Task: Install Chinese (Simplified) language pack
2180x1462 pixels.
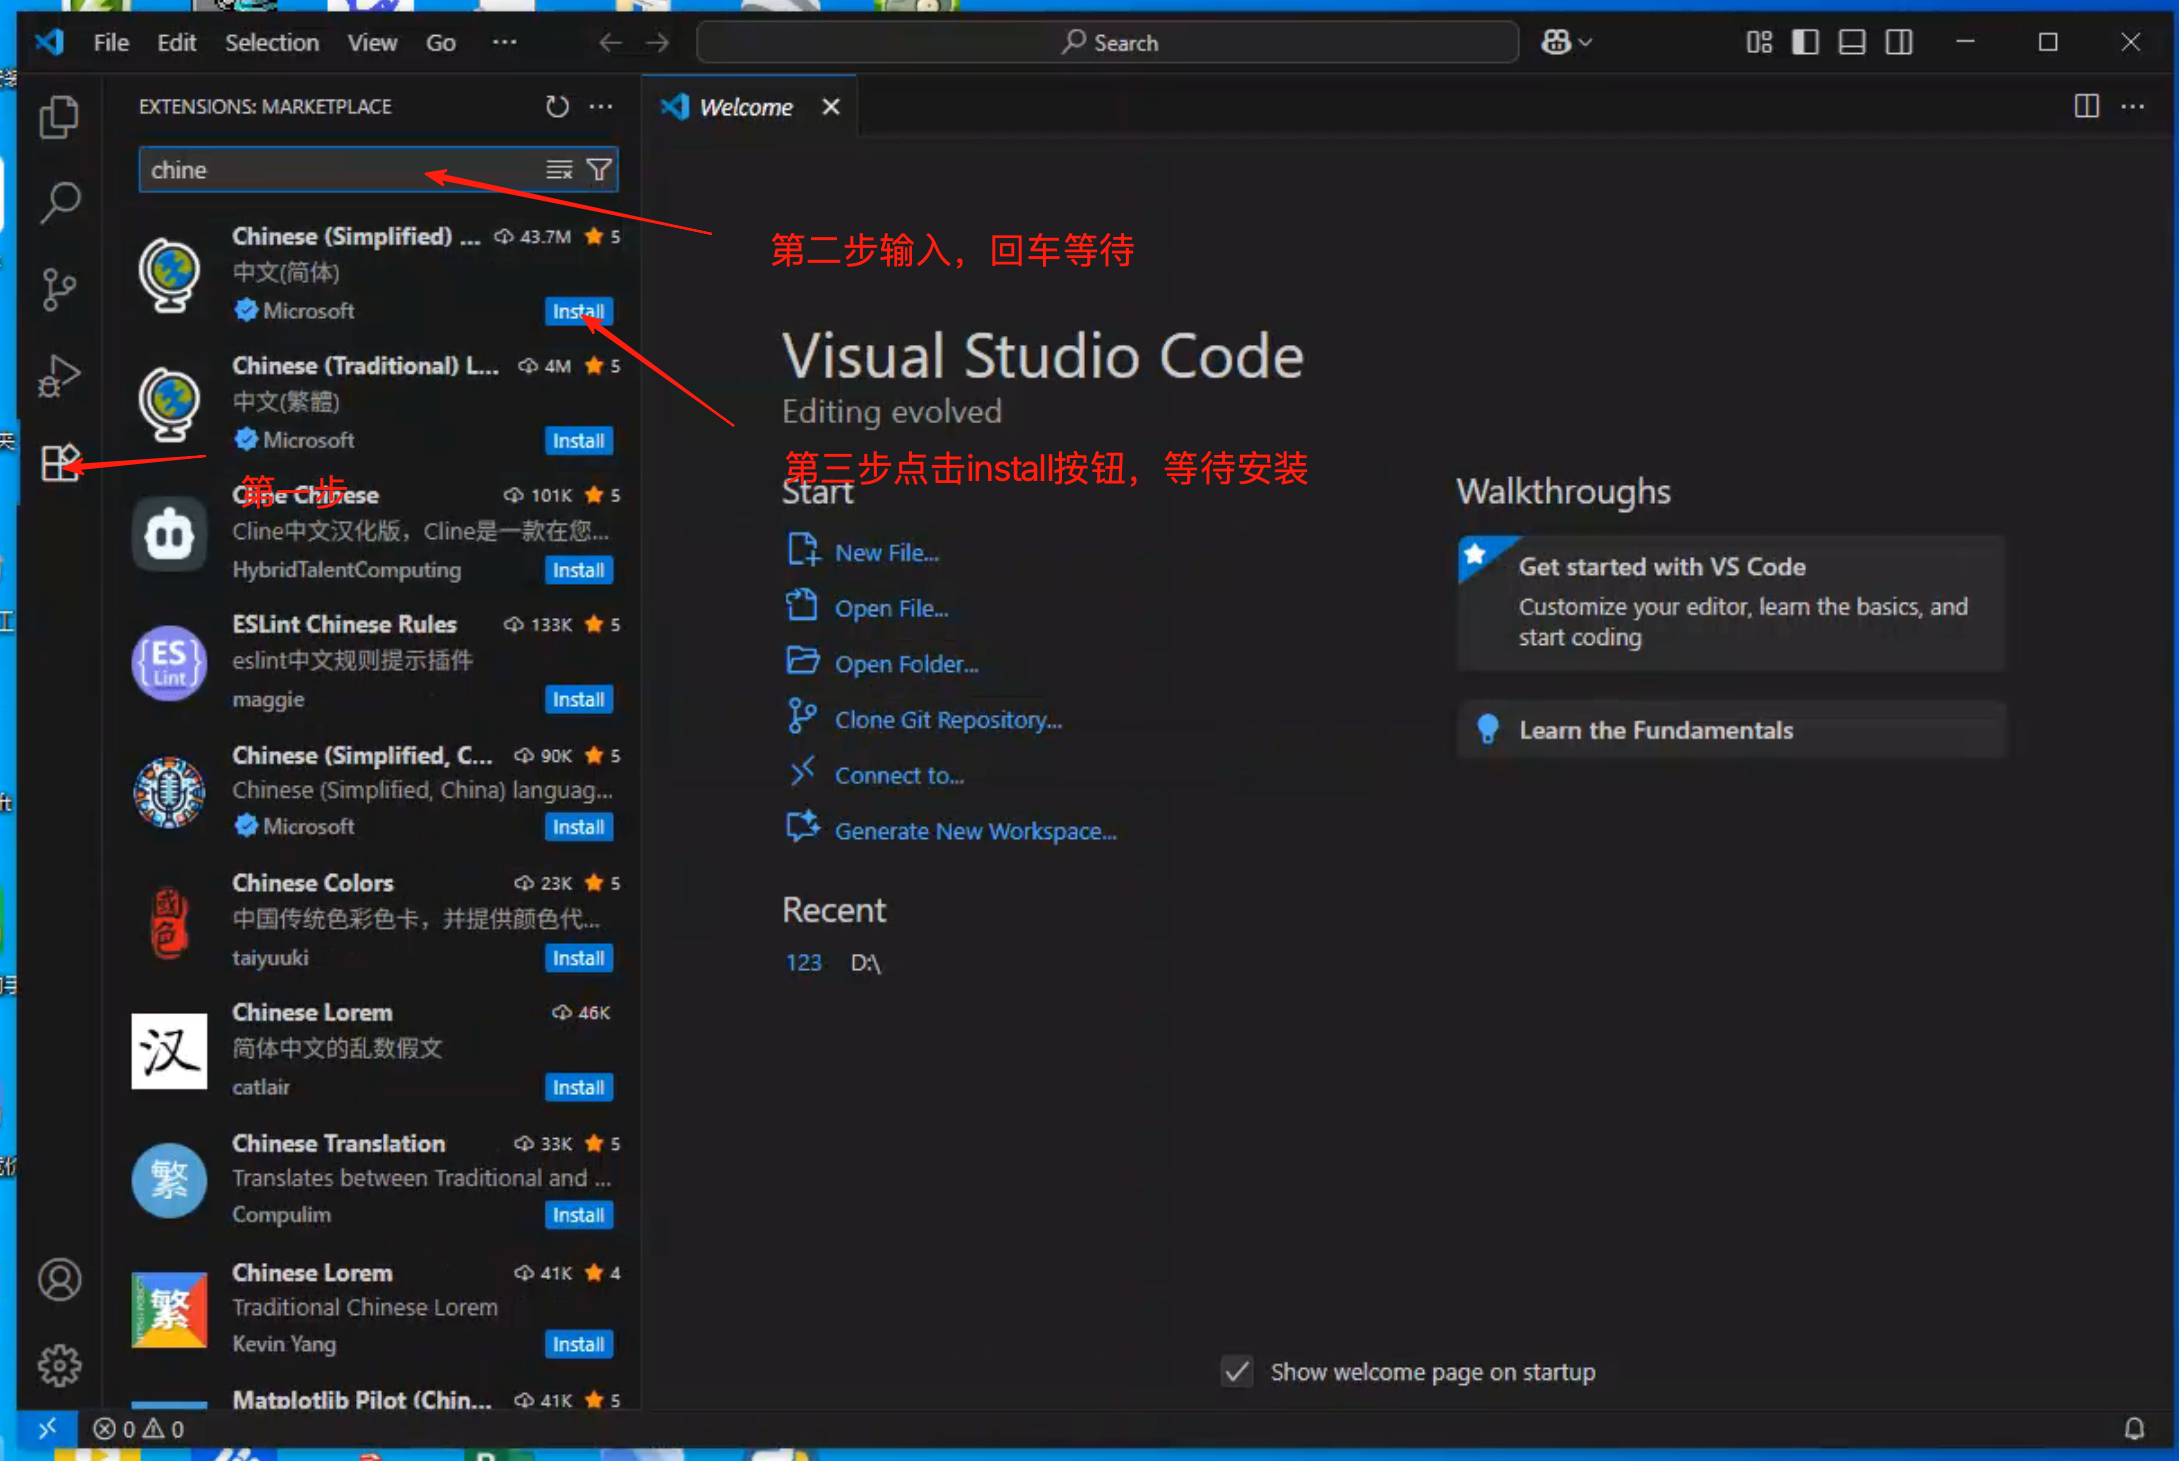Action: [578, 311]
